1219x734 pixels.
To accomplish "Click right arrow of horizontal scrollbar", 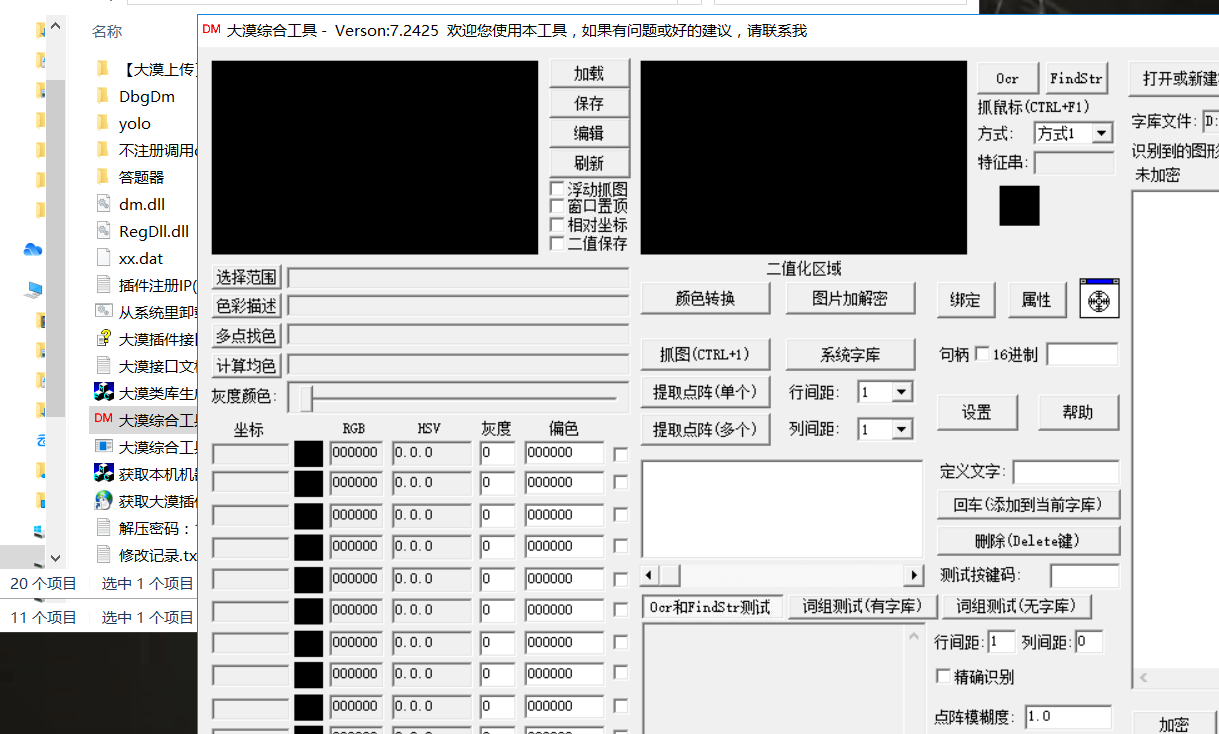I will tap(914, 575).
